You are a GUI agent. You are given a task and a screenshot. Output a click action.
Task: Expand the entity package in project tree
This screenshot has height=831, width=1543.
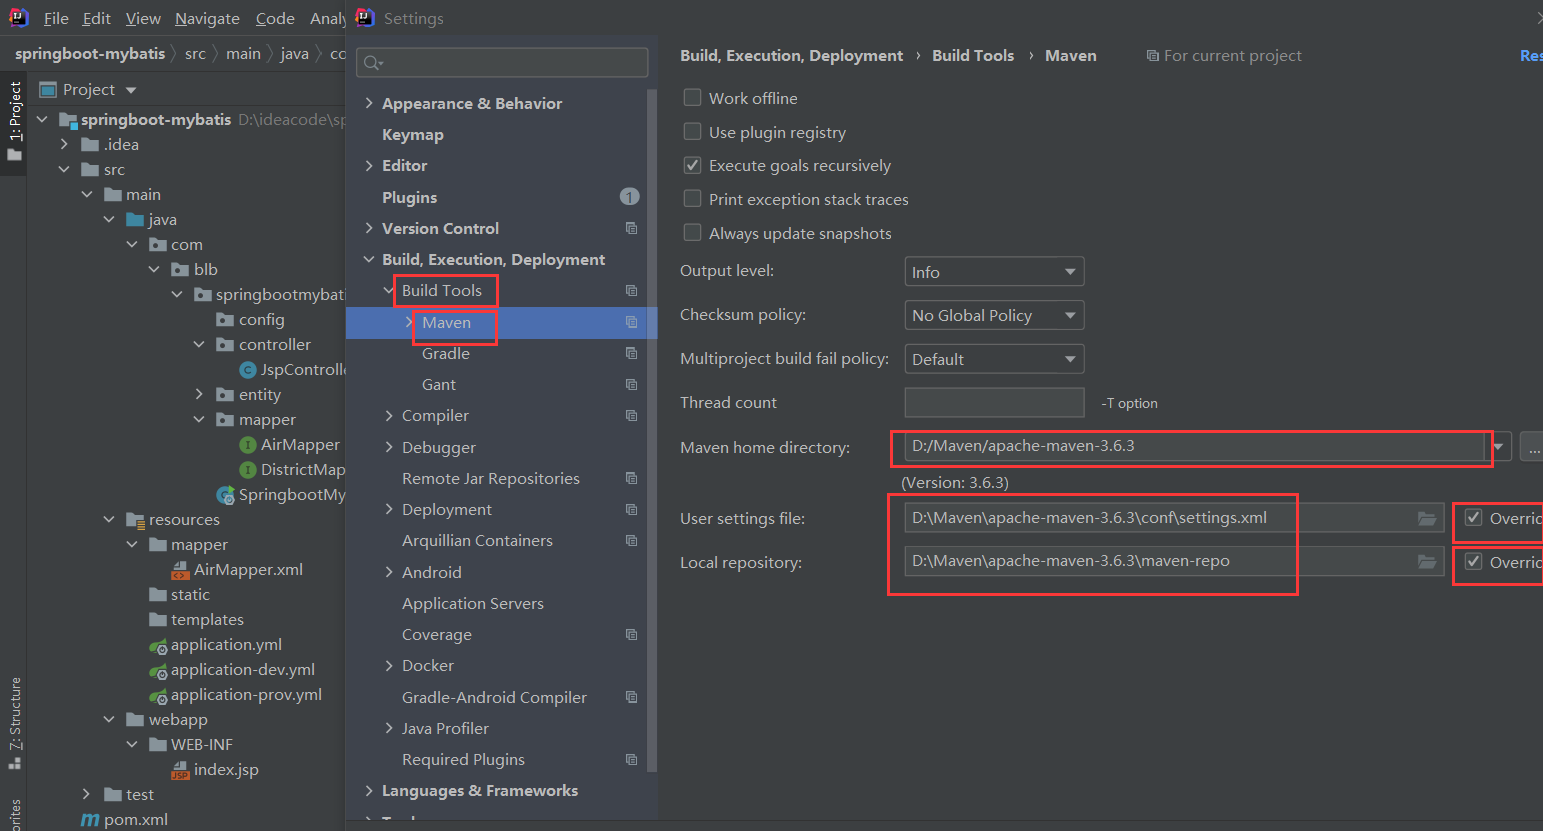(x=199, y=394)
